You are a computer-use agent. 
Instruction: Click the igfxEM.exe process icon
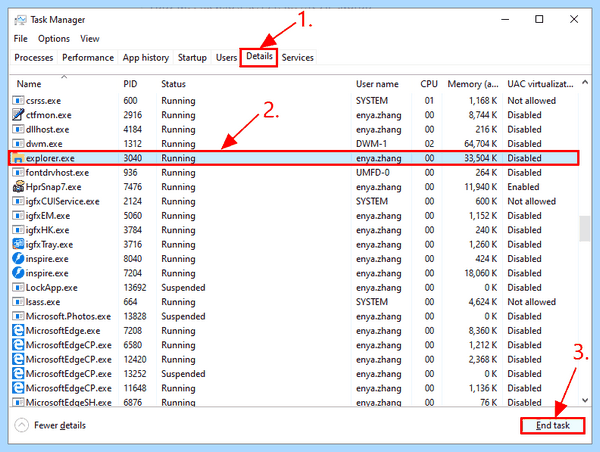pos(18,216)
